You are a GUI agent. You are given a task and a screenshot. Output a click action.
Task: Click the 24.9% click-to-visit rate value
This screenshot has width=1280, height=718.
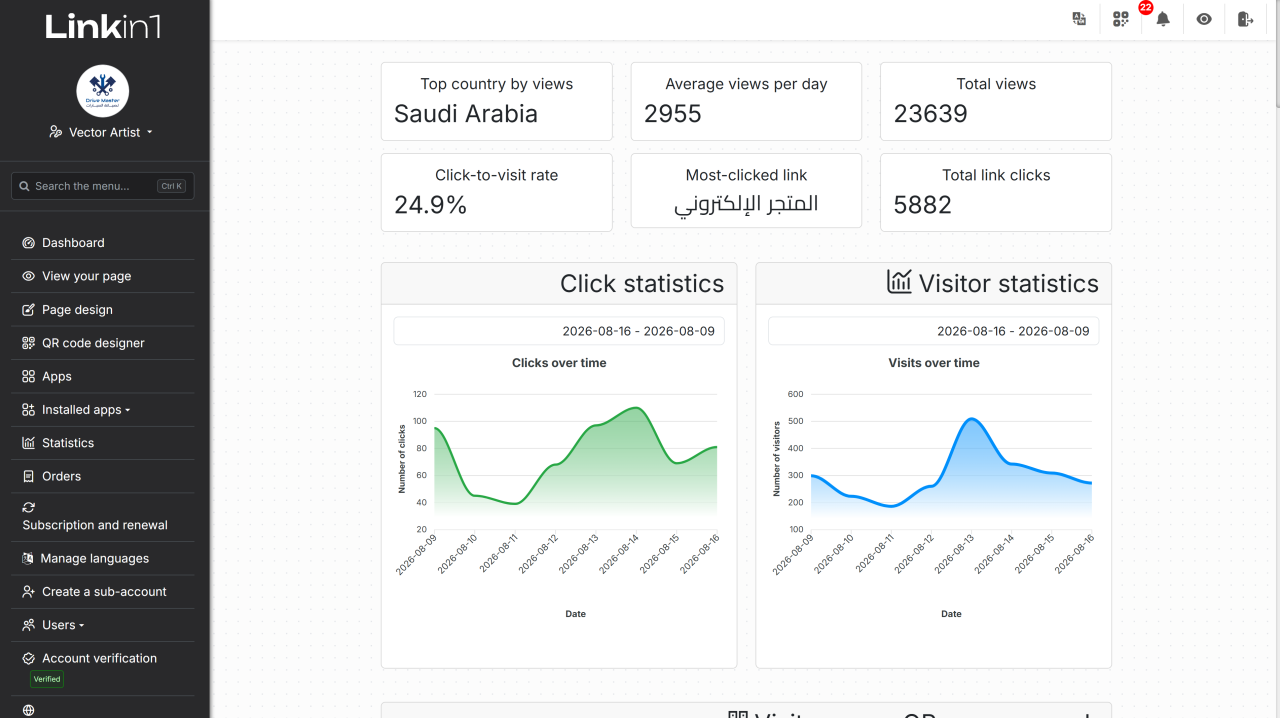[431, 205]
